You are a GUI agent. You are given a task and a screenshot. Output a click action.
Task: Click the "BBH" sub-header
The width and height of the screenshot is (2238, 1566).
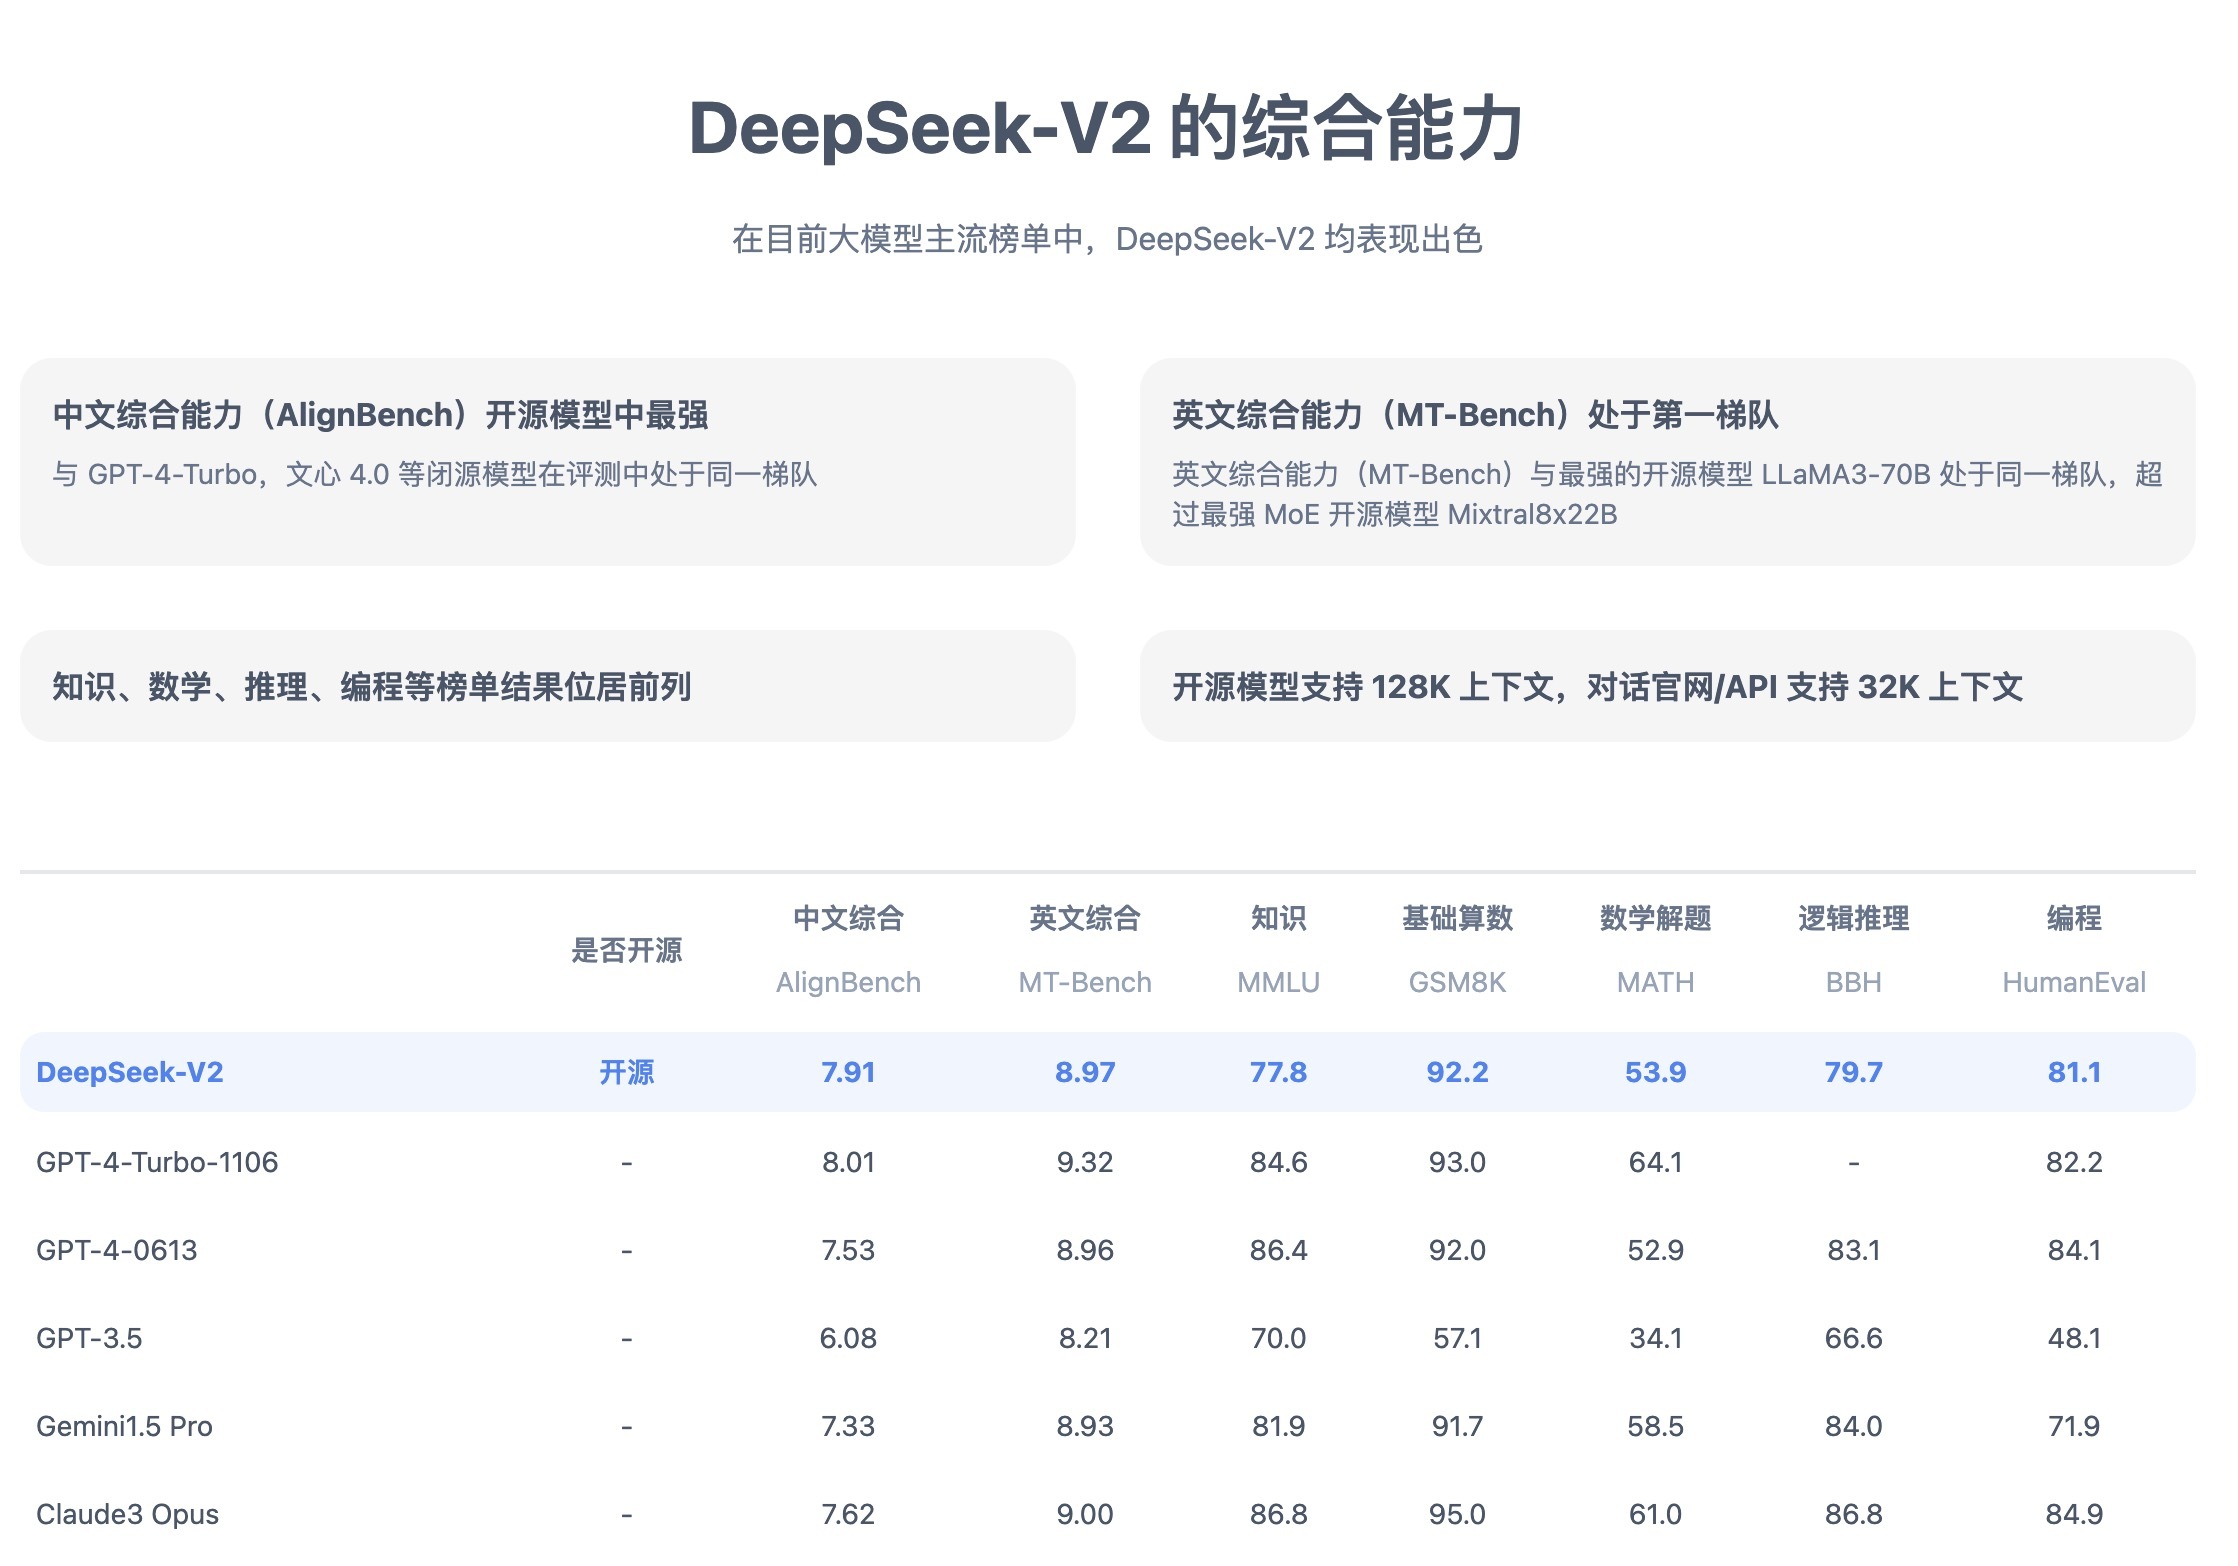tap(1853, 982)
